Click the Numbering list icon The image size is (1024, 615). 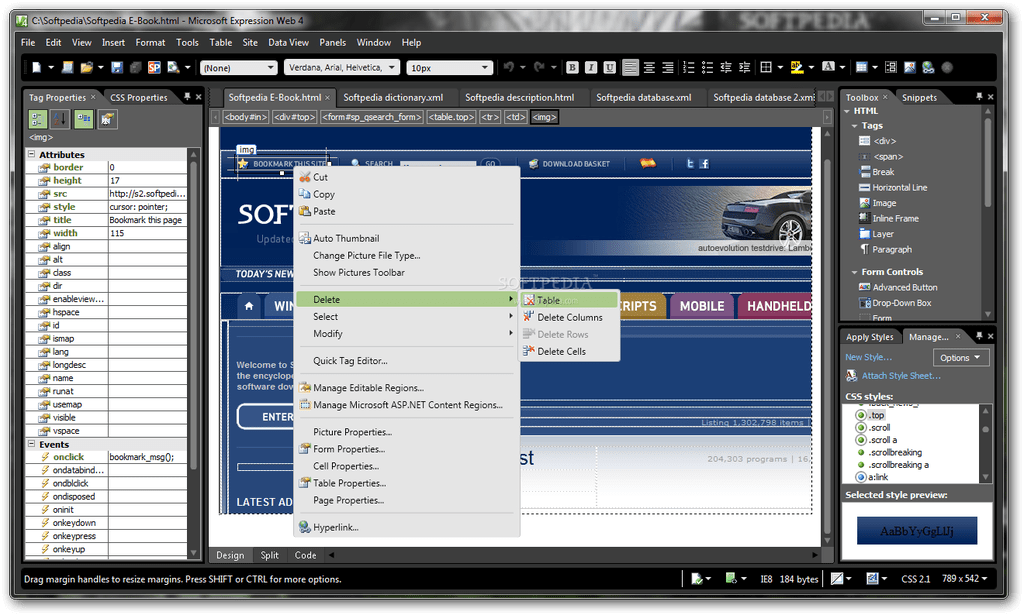(x=688, y=67)
